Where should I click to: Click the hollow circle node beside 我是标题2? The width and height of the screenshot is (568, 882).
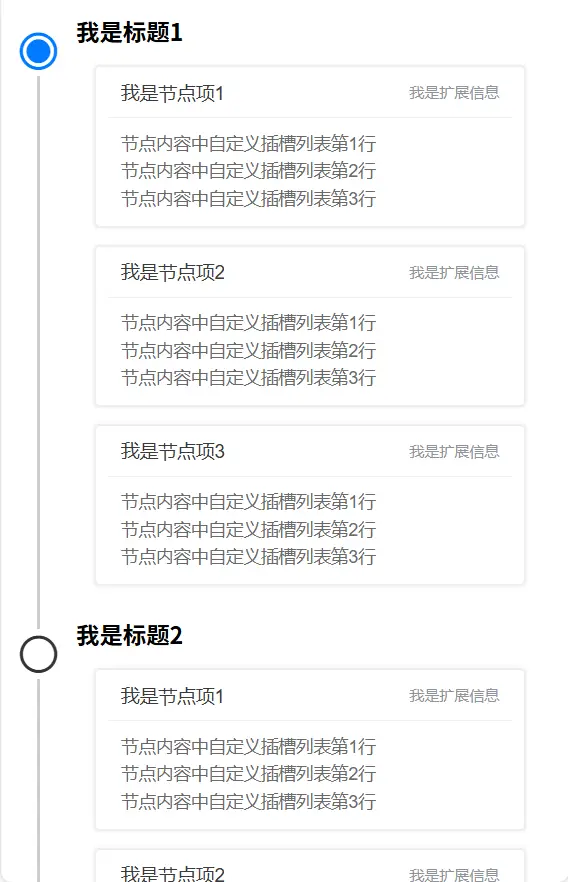pyautogui.click(x=38, y=654)
